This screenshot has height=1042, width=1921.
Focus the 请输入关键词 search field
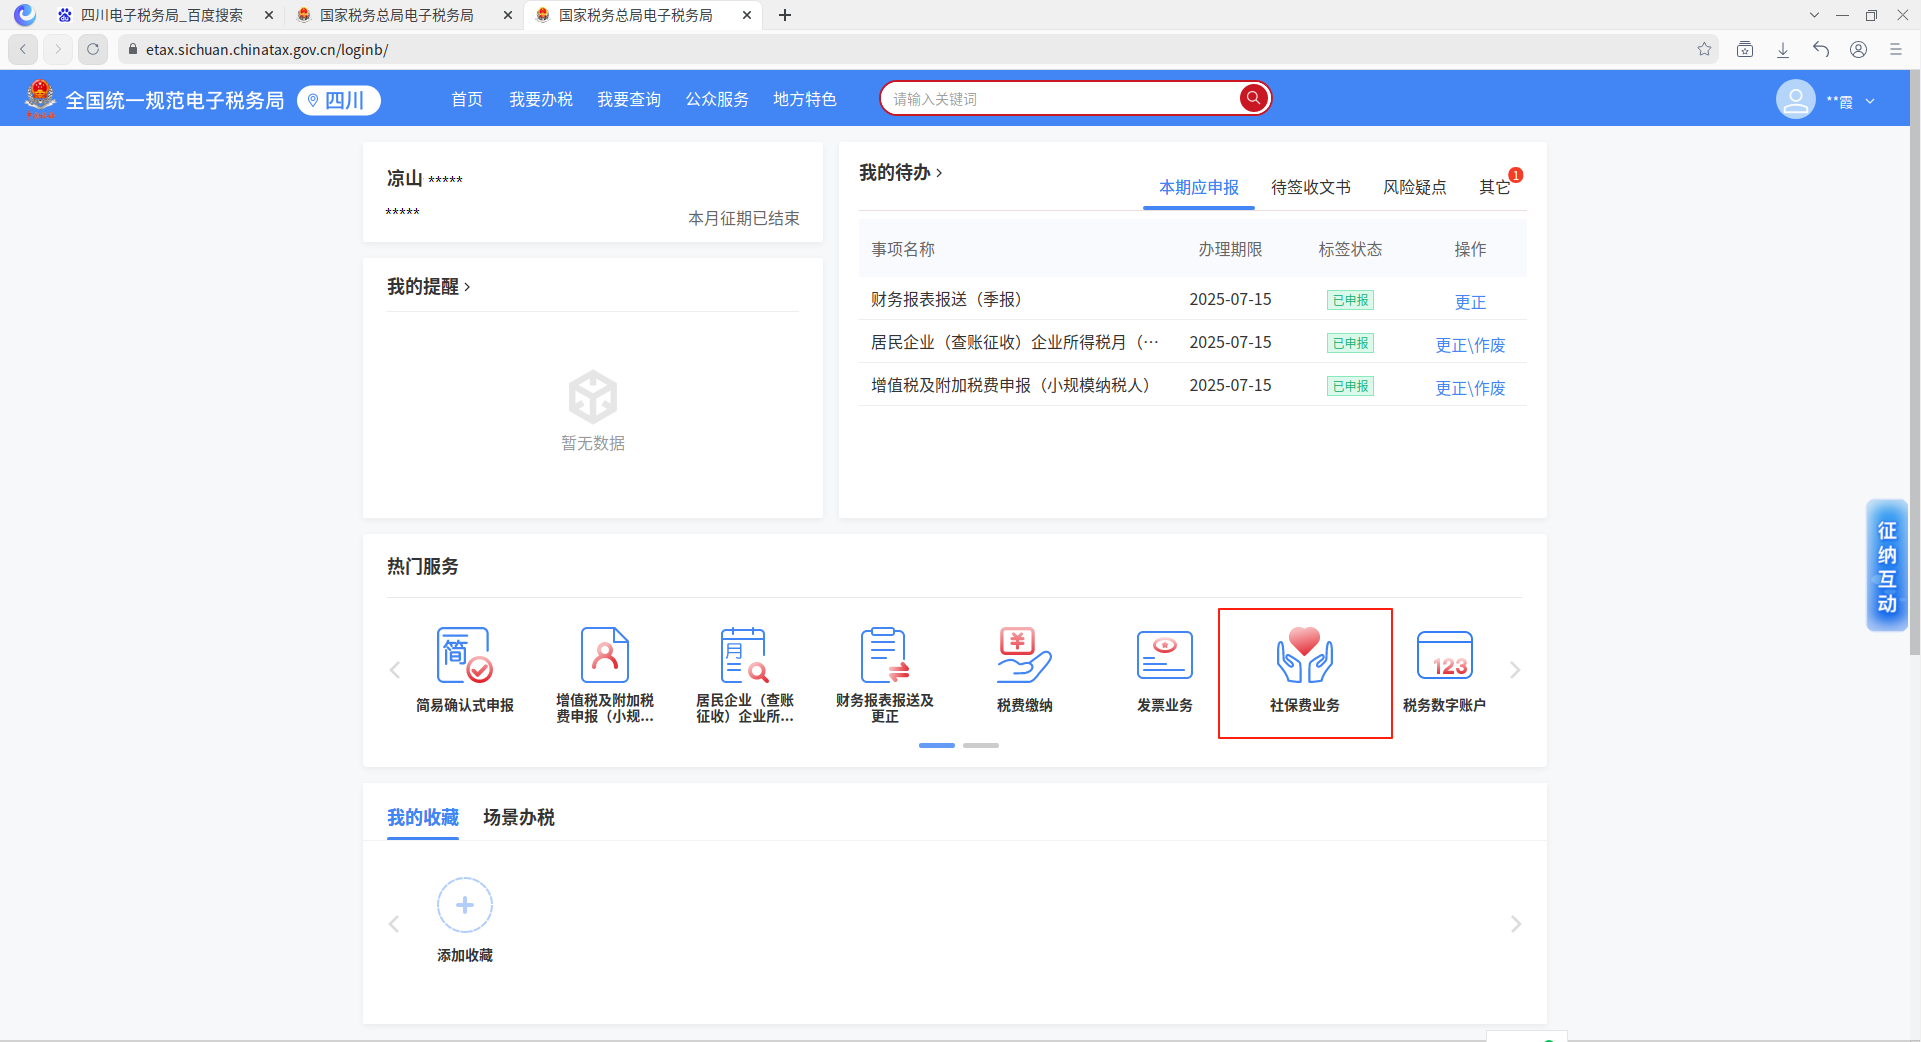point(1060,99)
